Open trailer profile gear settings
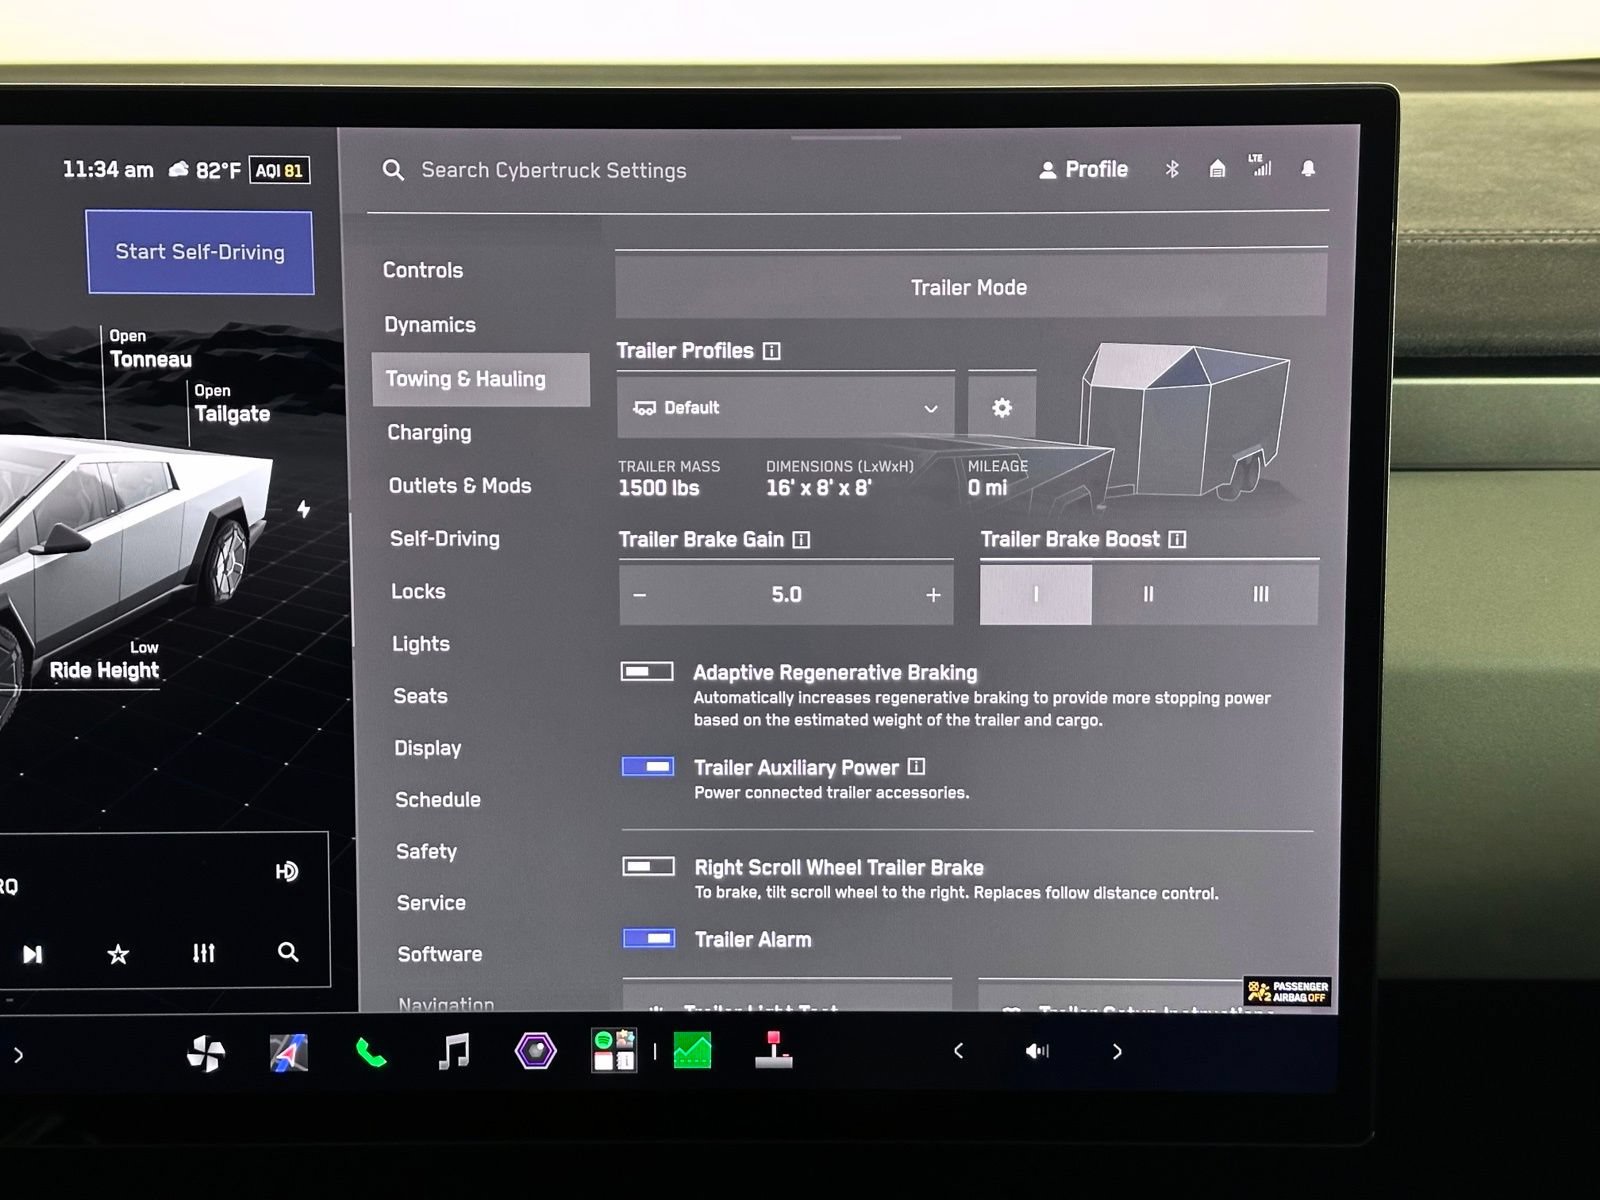This screenshot has width=1600, height=1200. tap(1002, 407)
